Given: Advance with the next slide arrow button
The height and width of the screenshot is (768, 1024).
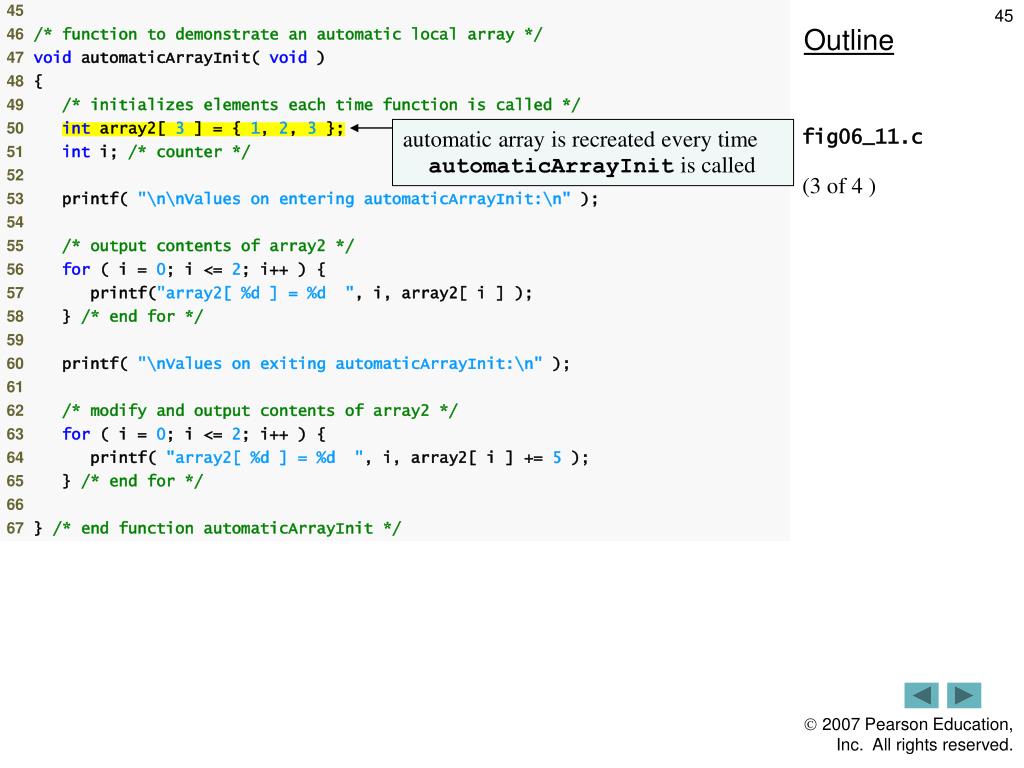Looking at the screenshot, I should (x=964, y=695).
